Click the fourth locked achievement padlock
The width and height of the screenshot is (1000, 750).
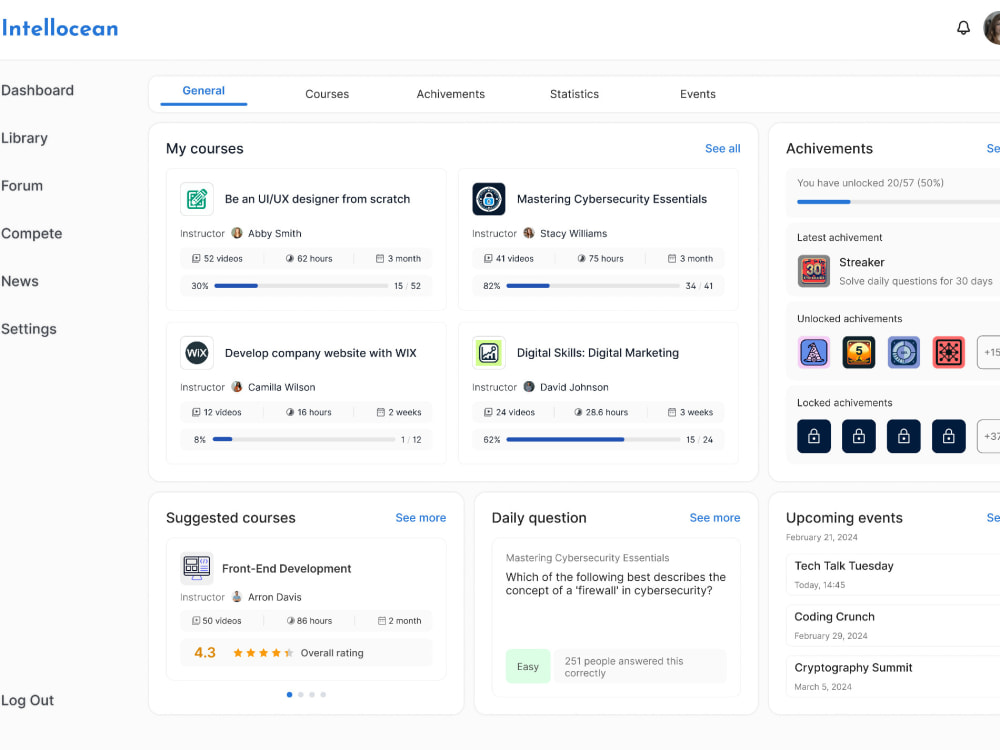(x=948, y=436)
